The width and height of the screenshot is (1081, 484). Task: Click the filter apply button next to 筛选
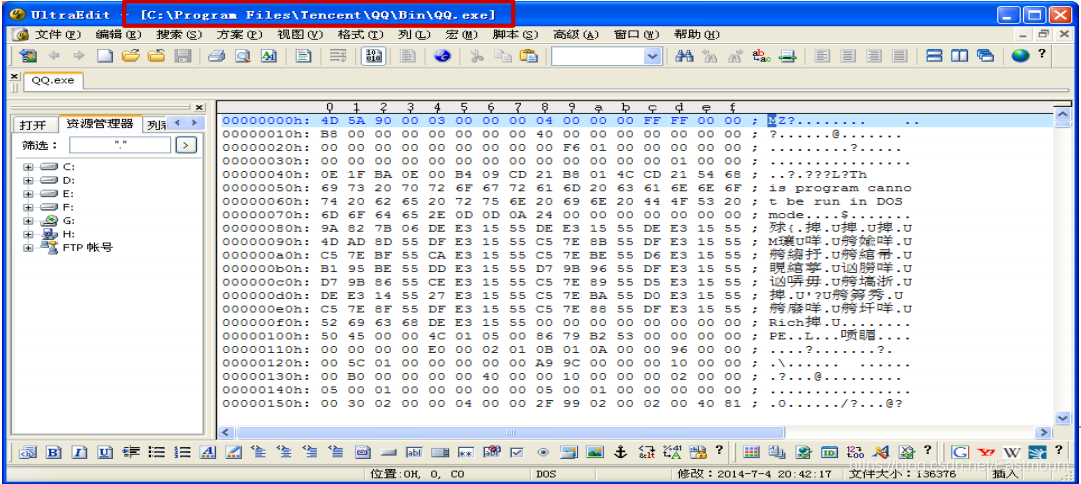[186, 145]
